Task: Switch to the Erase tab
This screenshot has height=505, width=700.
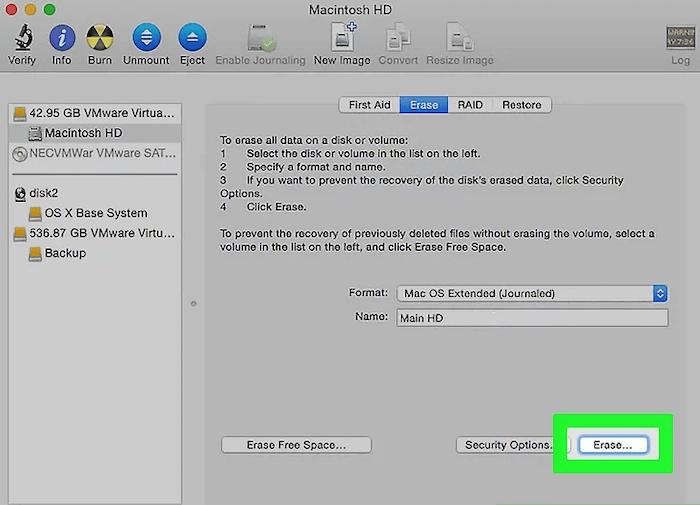Action: (x=424, y=105)
